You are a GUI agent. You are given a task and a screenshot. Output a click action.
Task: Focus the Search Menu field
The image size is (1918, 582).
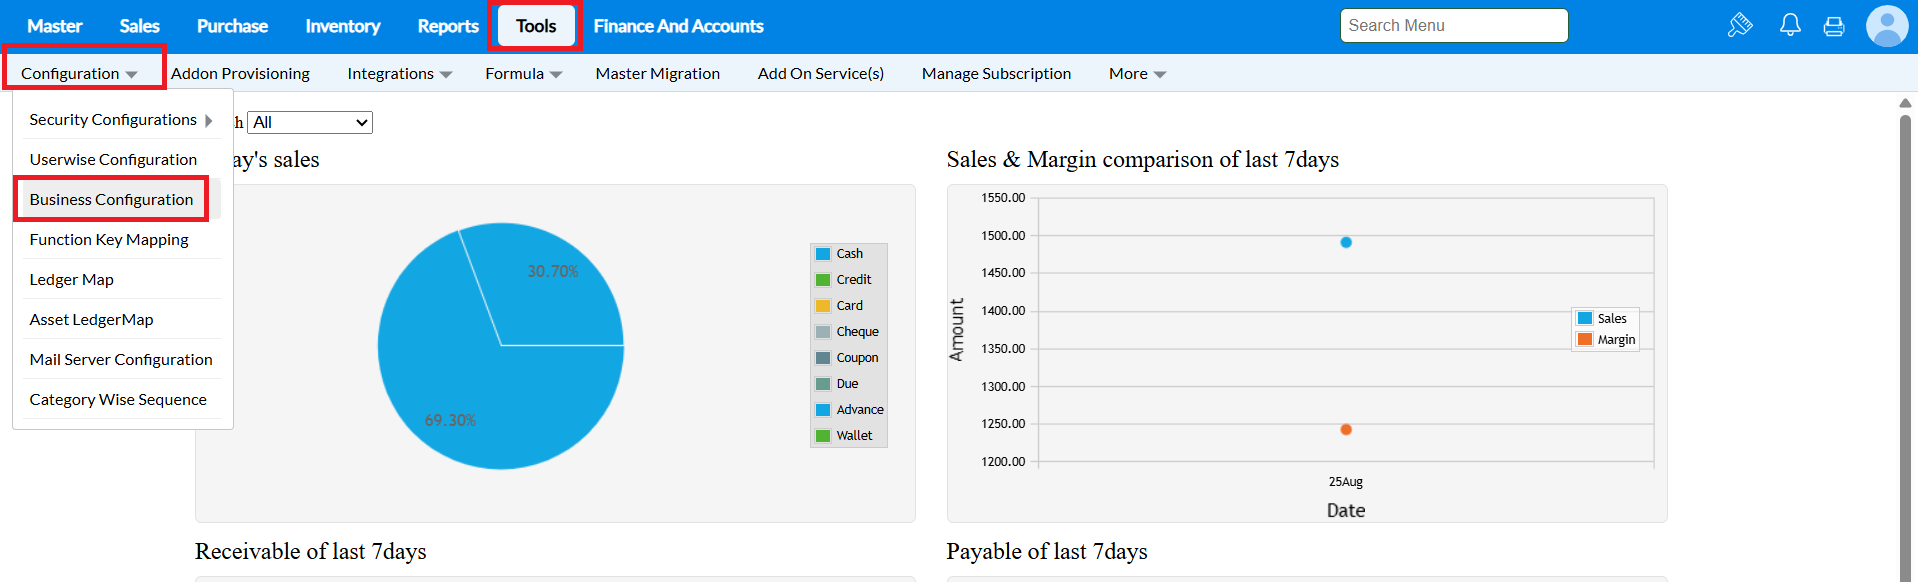[1453, 26]
